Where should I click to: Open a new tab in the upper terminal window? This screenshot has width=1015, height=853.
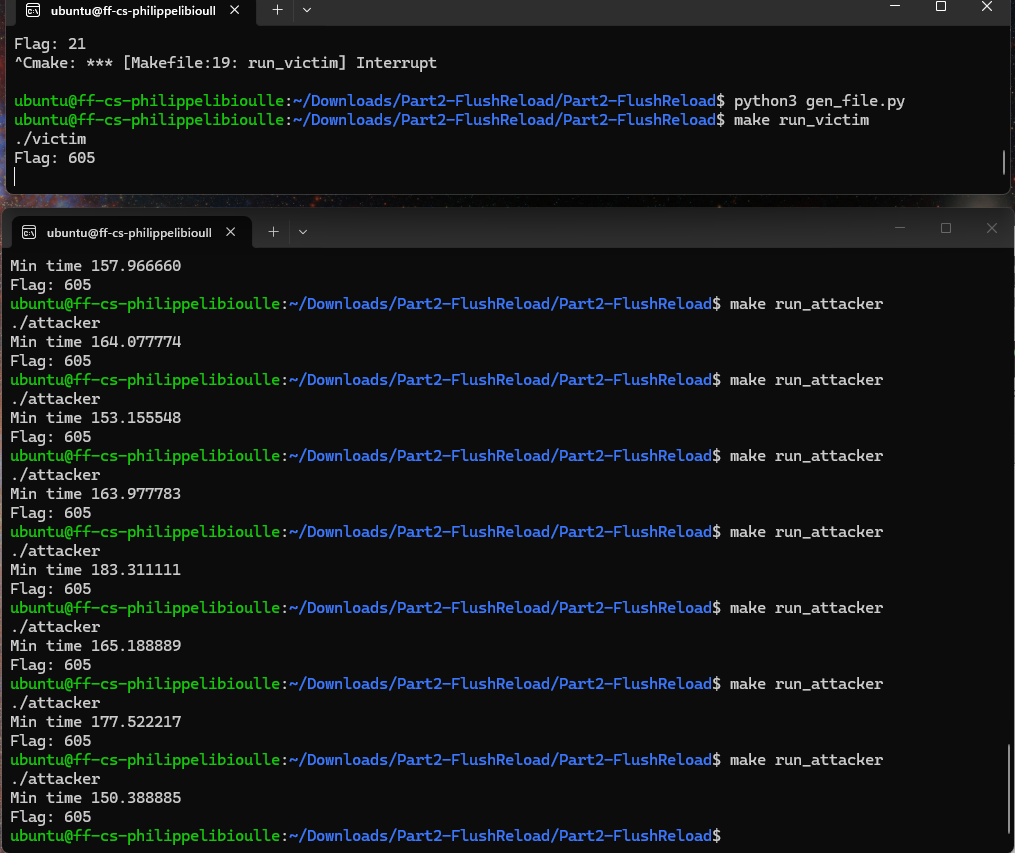coord(277,10)
